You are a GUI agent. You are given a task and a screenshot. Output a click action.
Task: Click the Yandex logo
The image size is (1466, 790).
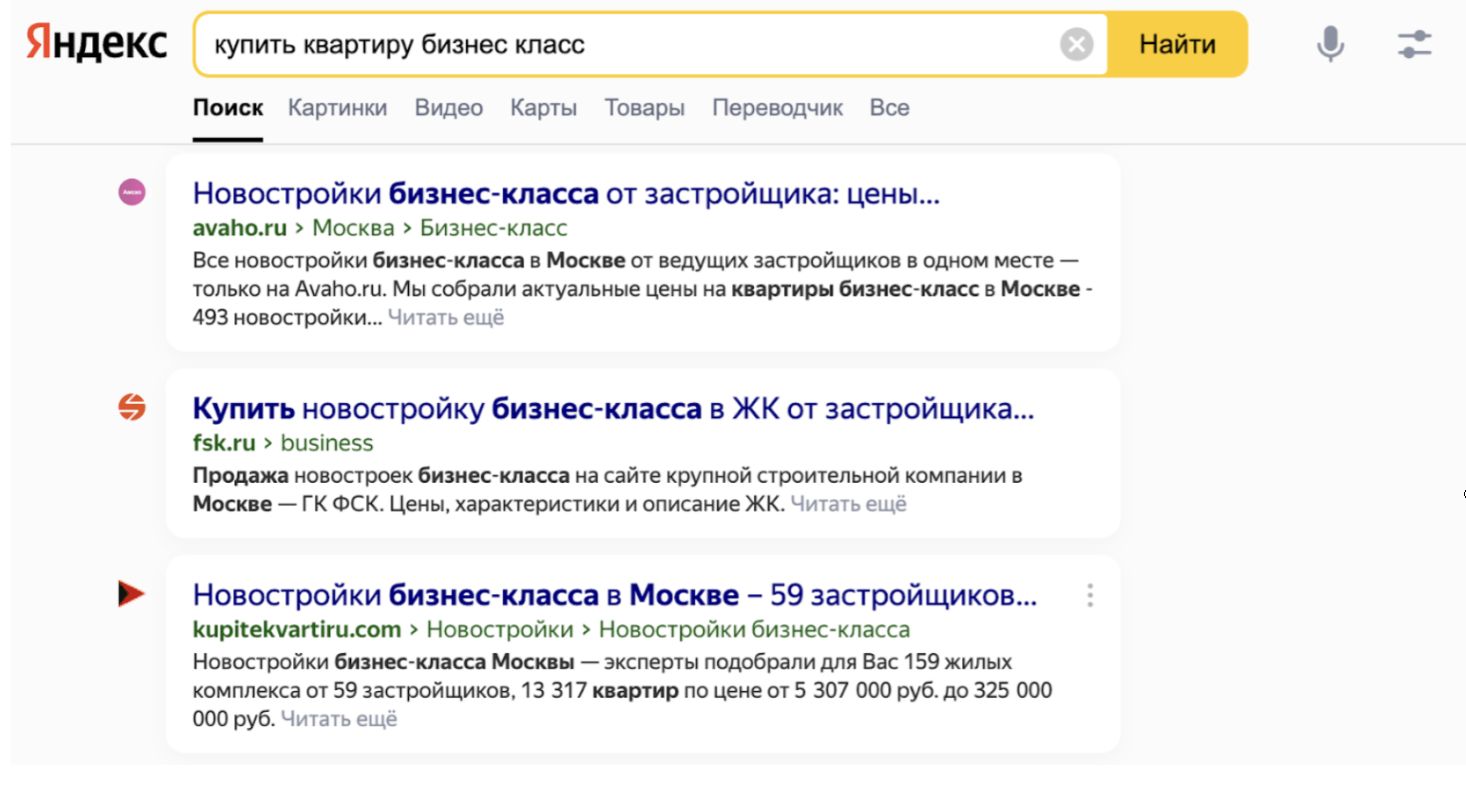coord(96,43)
